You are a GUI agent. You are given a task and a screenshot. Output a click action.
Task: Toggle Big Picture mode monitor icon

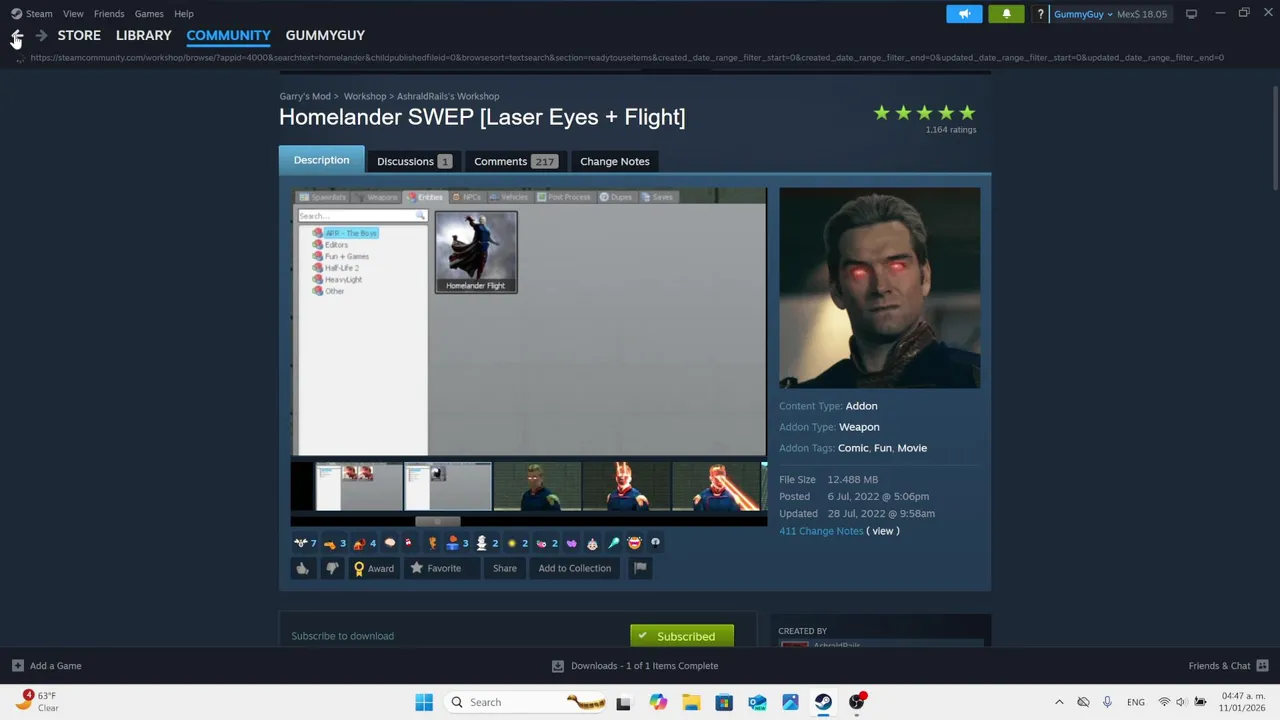pos(1191,14)
